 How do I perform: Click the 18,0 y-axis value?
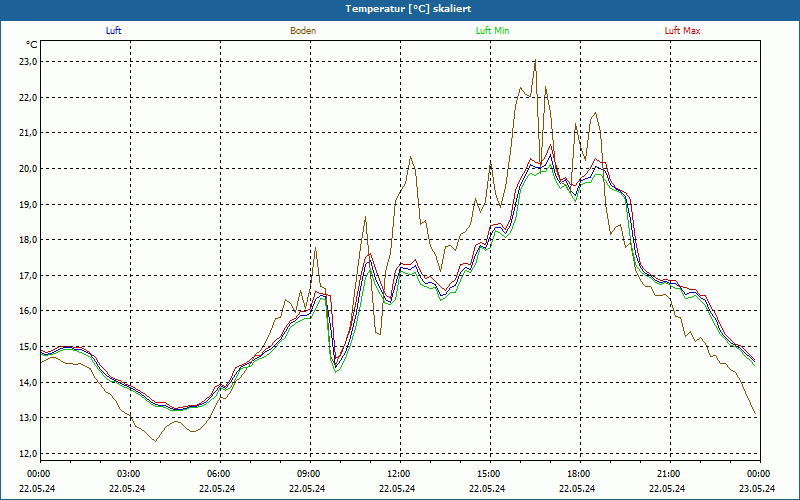29,240
